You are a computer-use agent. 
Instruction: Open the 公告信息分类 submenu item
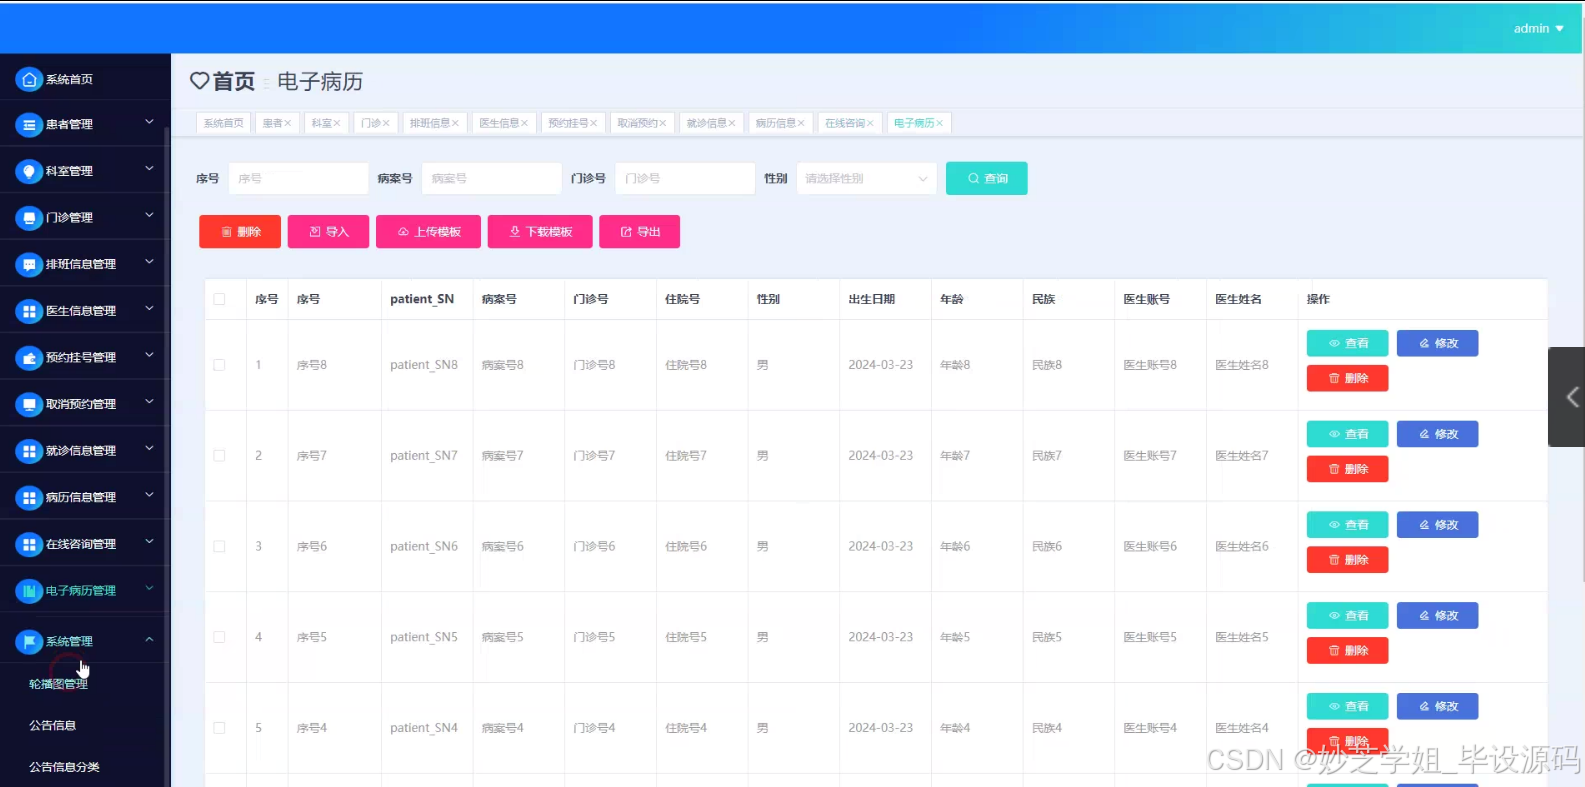coord(64,767)
